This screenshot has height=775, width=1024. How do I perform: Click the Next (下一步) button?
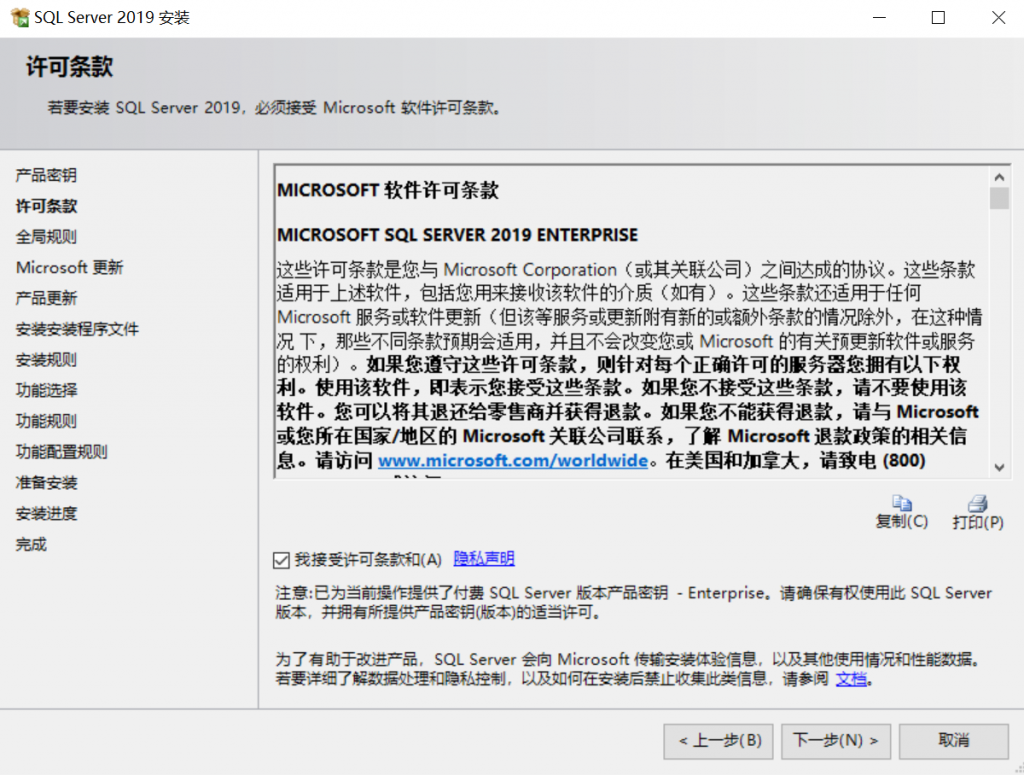coord(835,741)
